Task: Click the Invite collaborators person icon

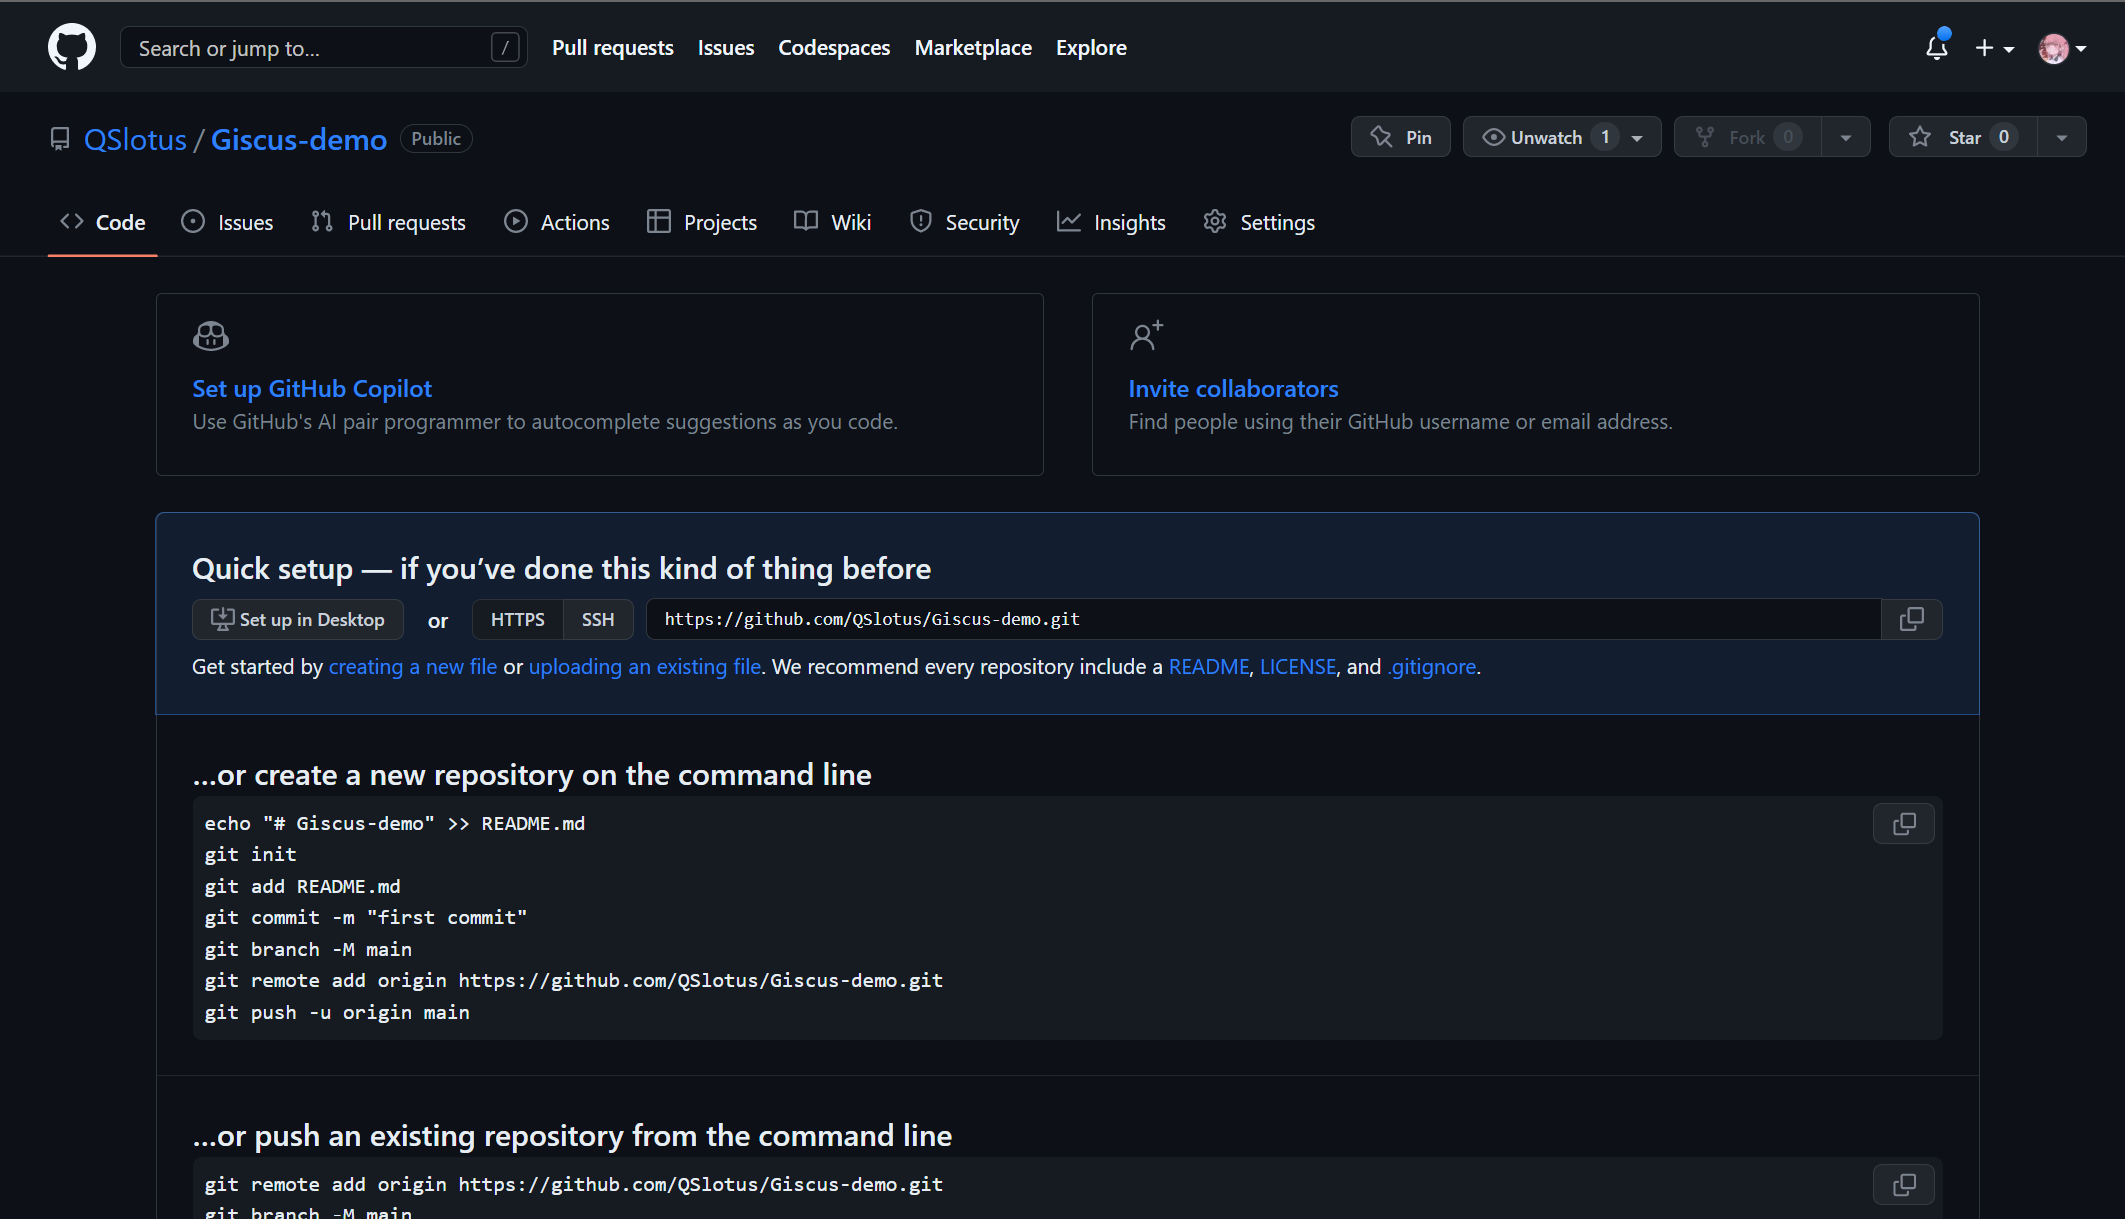Action: [1146, 336]
